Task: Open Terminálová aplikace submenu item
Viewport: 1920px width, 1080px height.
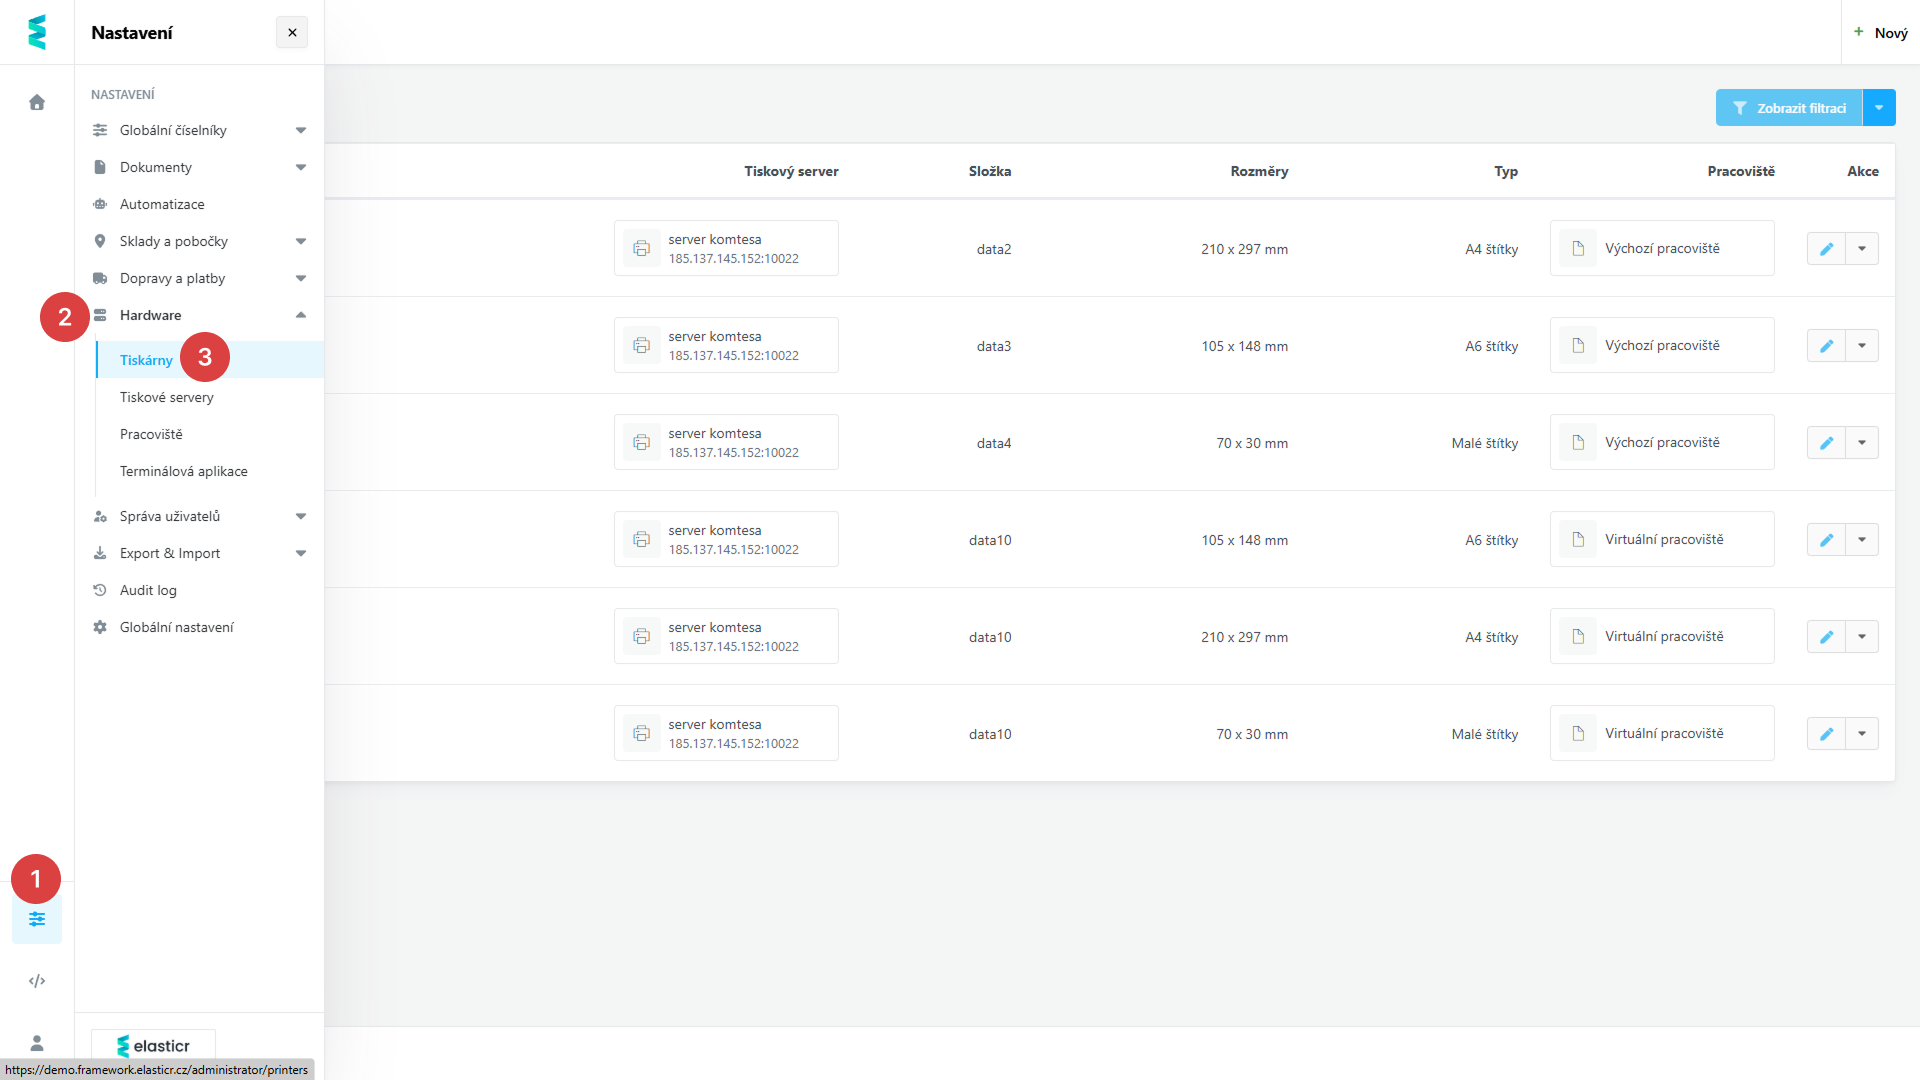Action: point(184,471)
